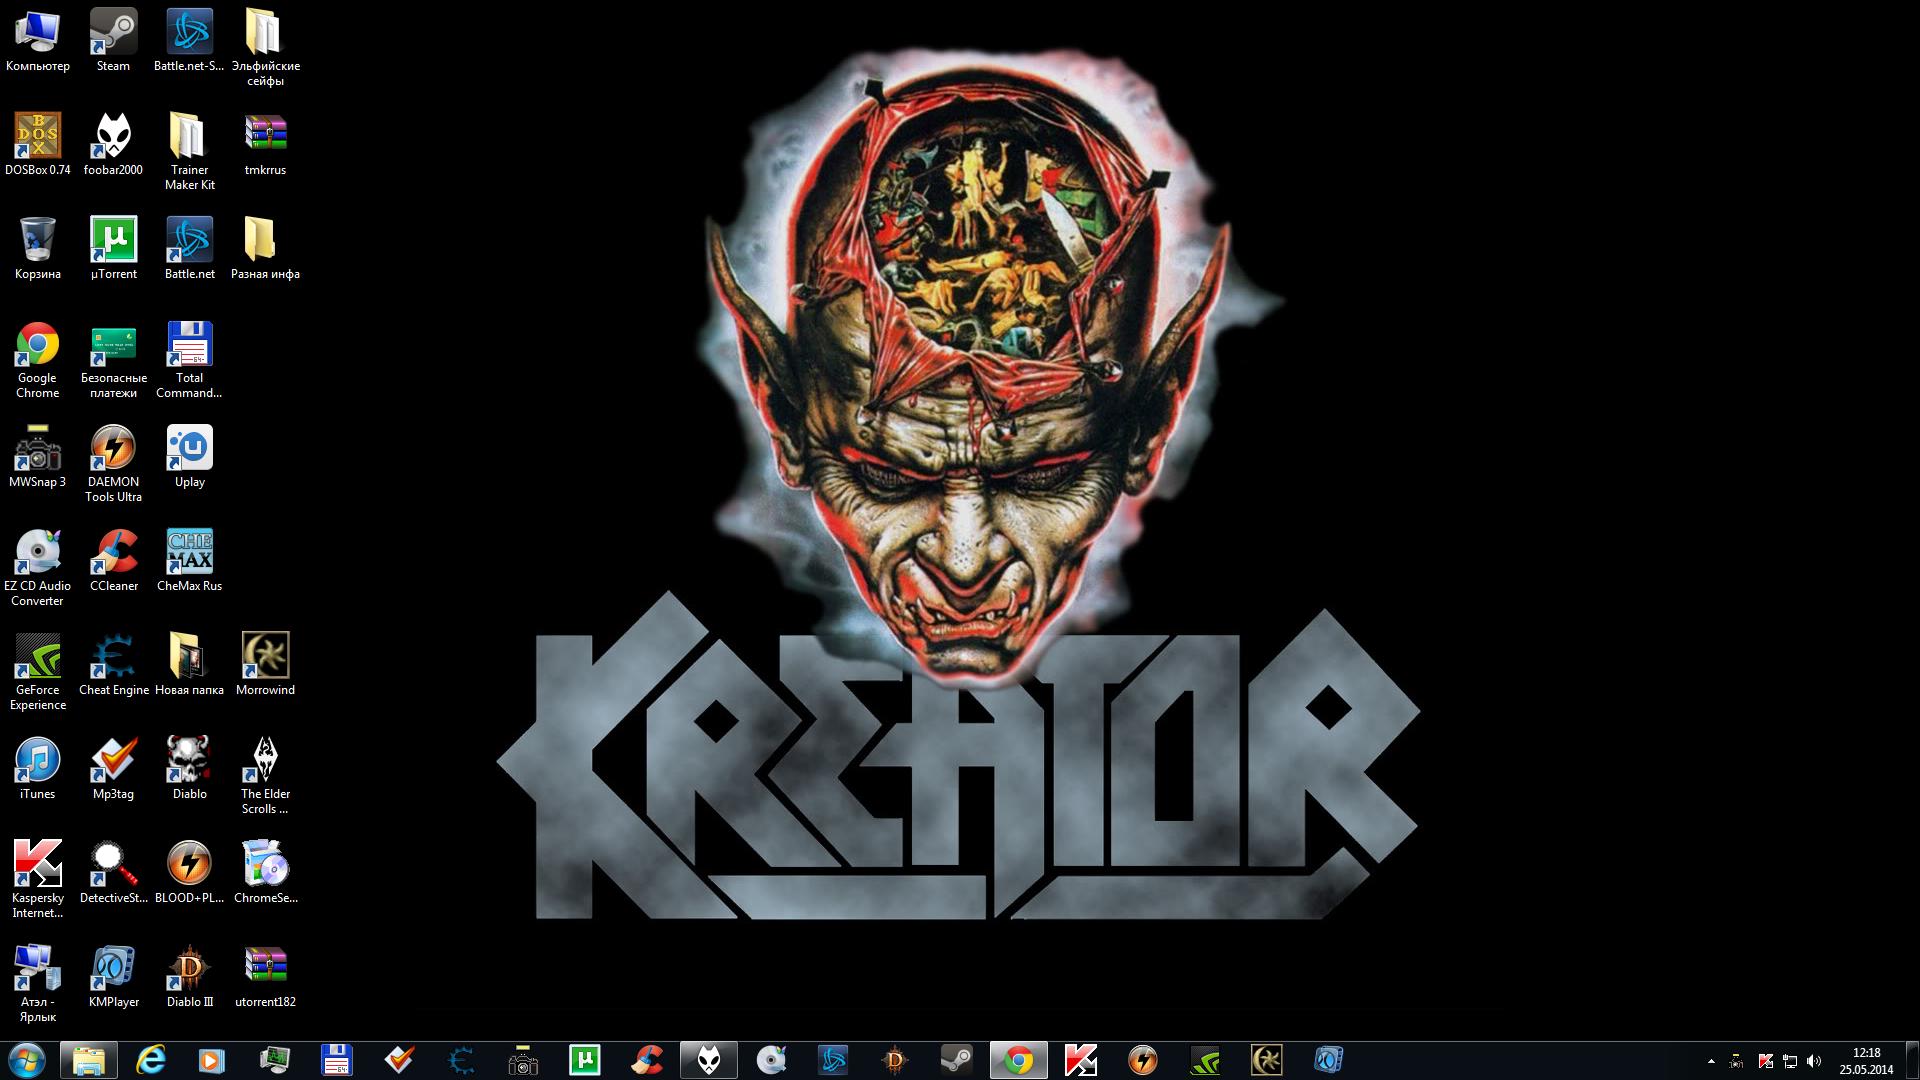Select the Diablo skull shortcut
The height and width of the screenshot is (1080, 1920).
pos(189,770)
